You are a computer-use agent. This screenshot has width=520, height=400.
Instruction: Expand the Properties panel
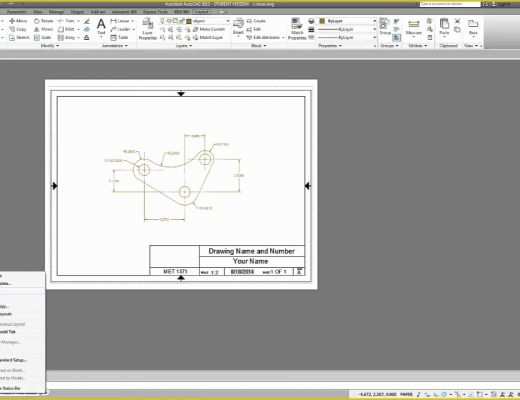[x=330, y=46]
